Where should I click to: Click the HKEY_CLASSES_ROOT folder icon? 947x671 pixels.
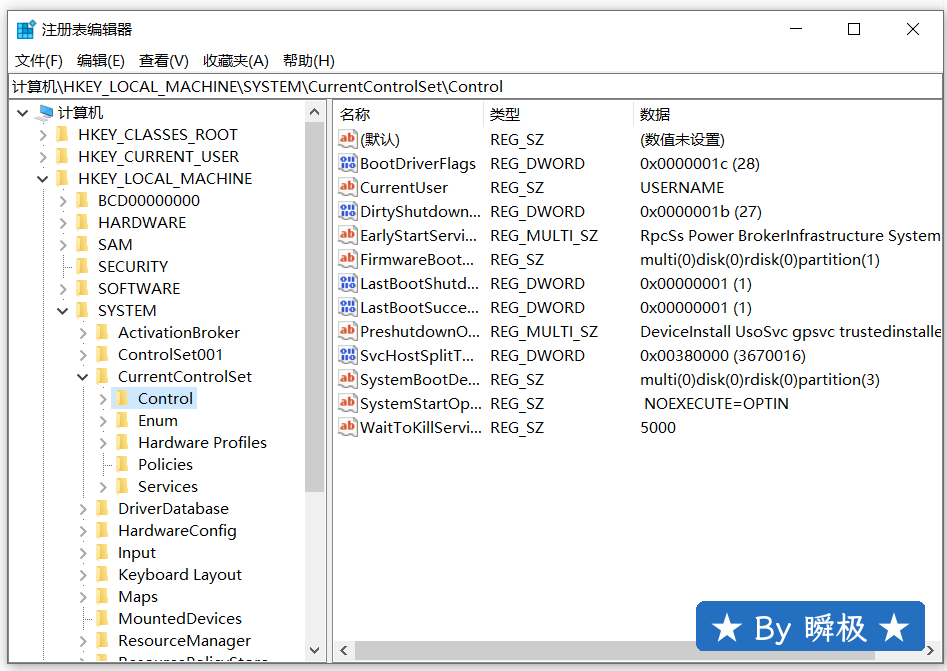(x=63, y=135)
